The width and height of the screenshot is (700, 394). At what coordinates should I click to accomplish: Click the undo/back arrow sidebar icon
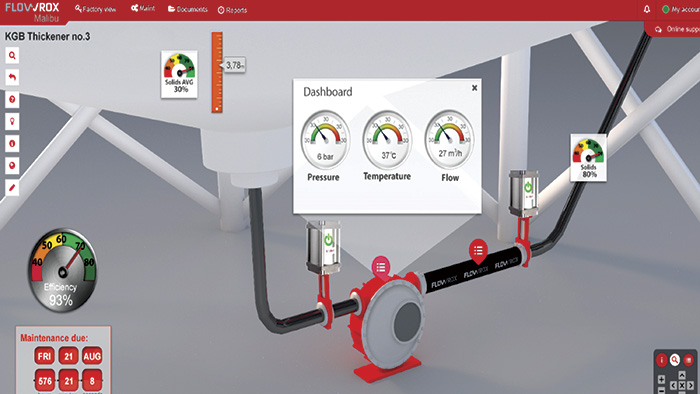(x=12, y=78)
